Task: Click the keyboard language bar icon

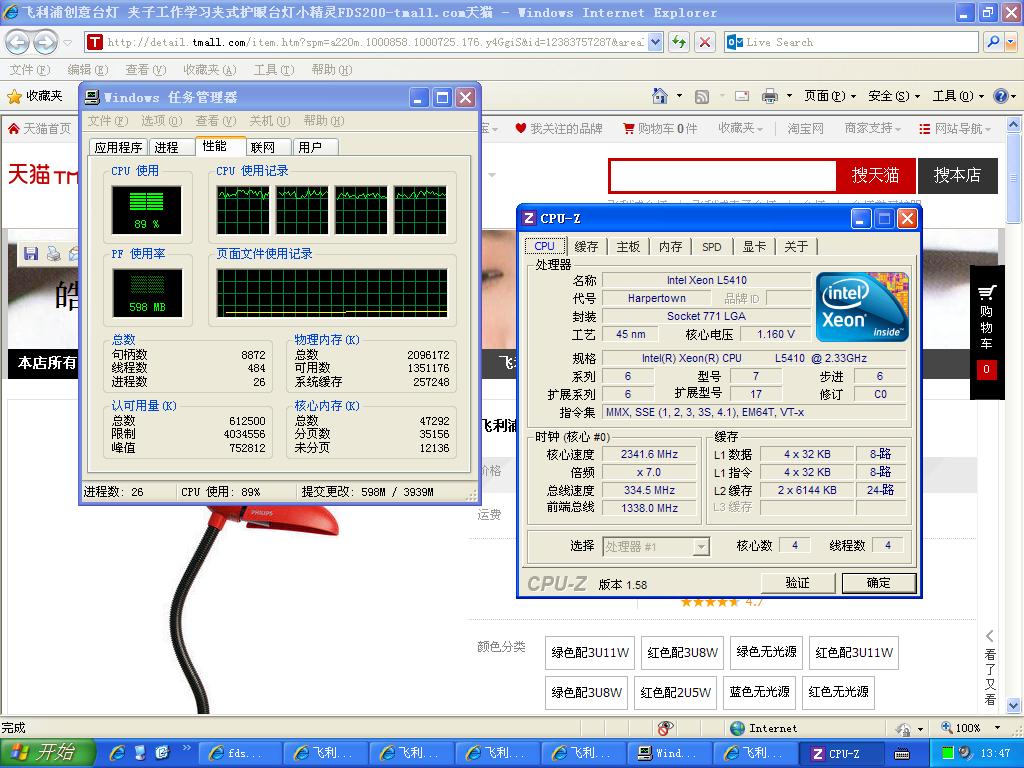Action: click(x=902, y=754)
